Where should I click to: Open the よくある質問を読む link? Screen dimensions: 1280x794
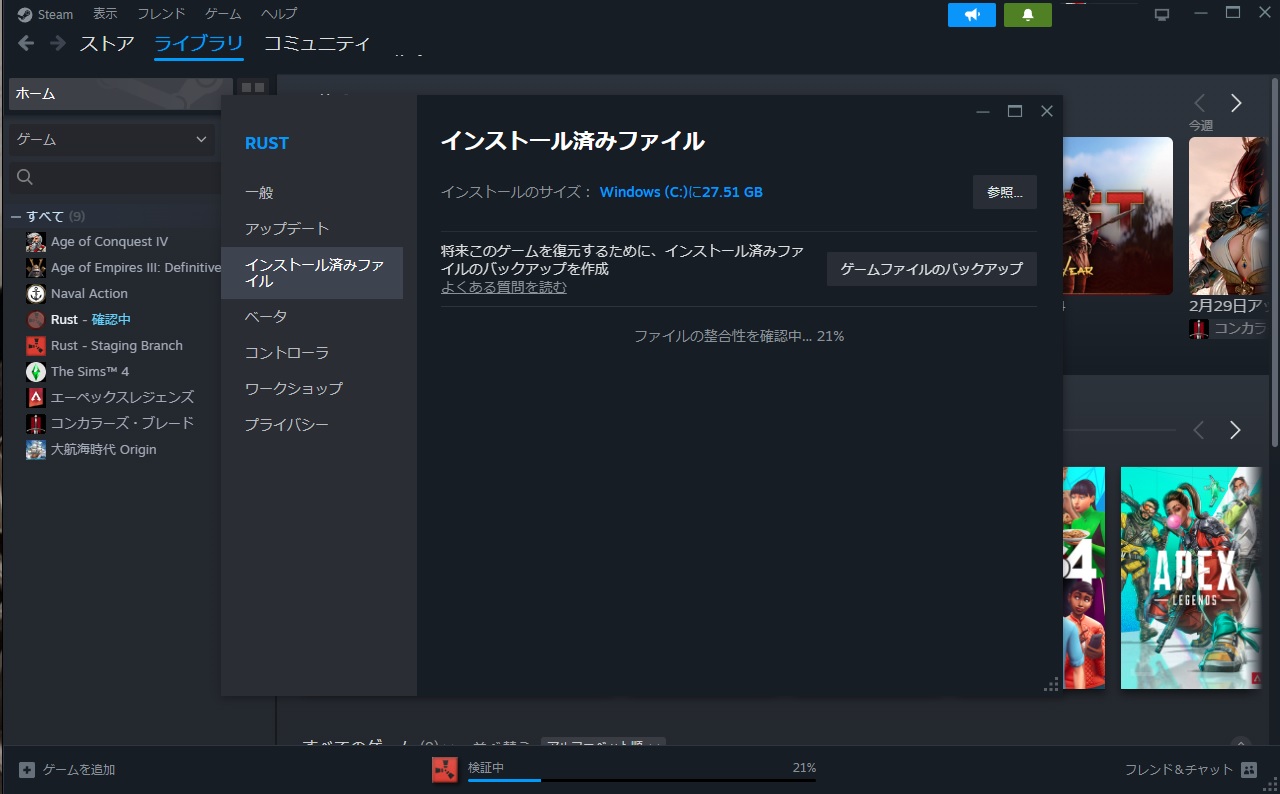click(x=504, y=288)
